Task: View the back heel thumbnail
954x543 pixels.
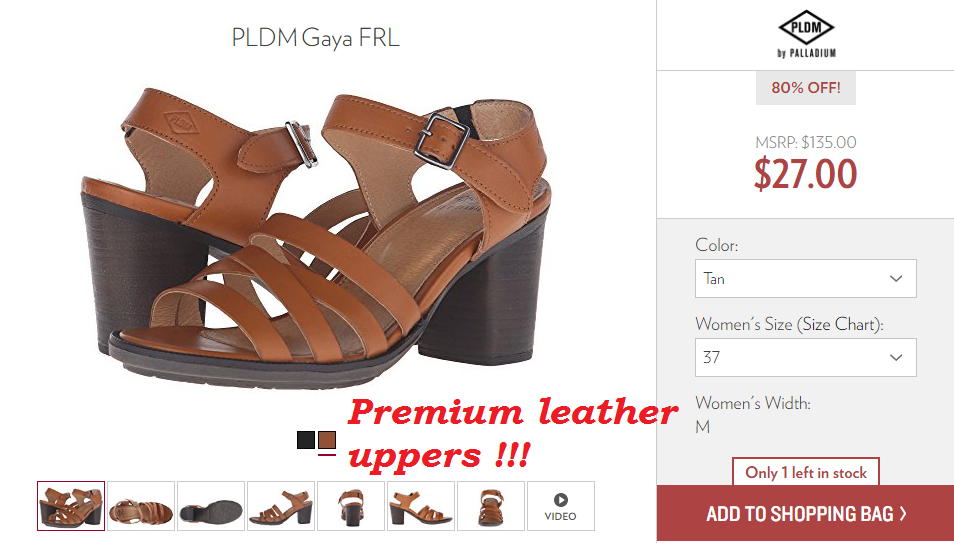Action: tap(350, 506)
